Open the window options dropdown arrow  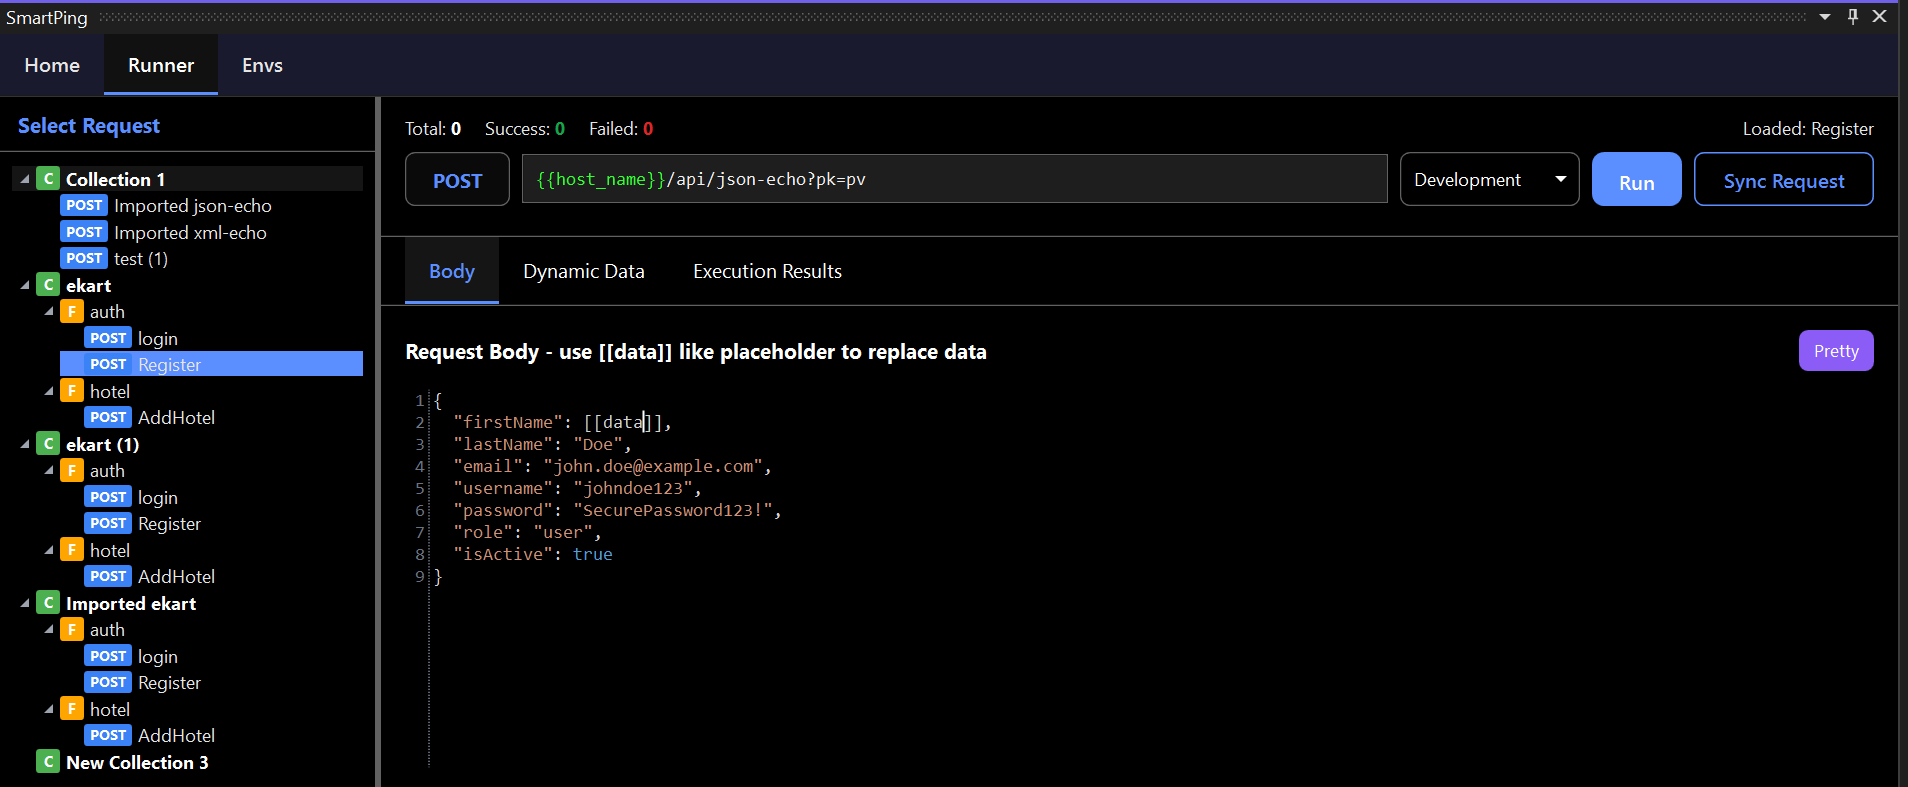point(1825,17)
